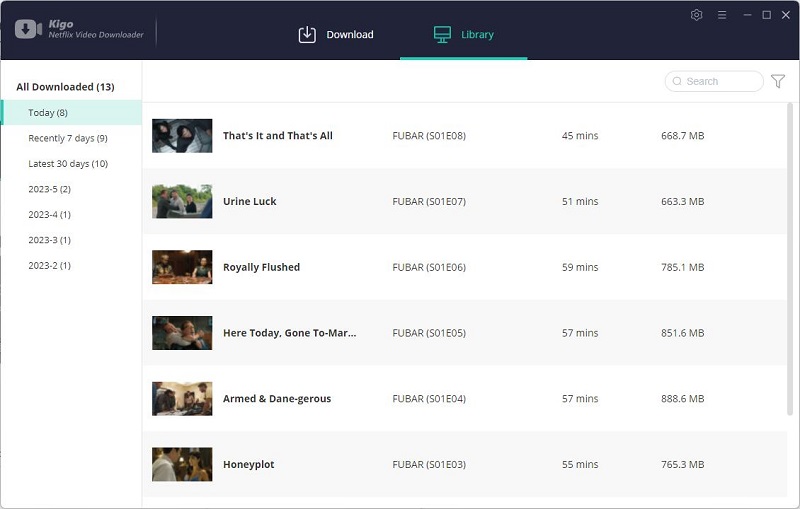Image resolution: width=800 pixels, height=509 pixels.
Task: Click the 785.1 MB file size
Action: 683,267
